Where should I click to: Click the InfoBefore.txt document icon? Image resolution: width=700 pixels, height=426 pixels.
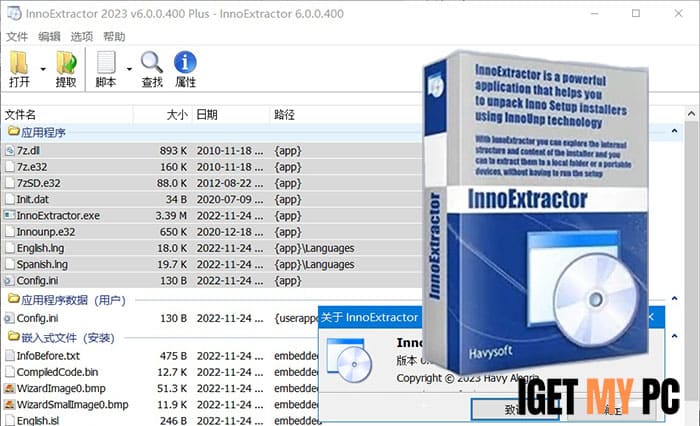tap(9, 356)
